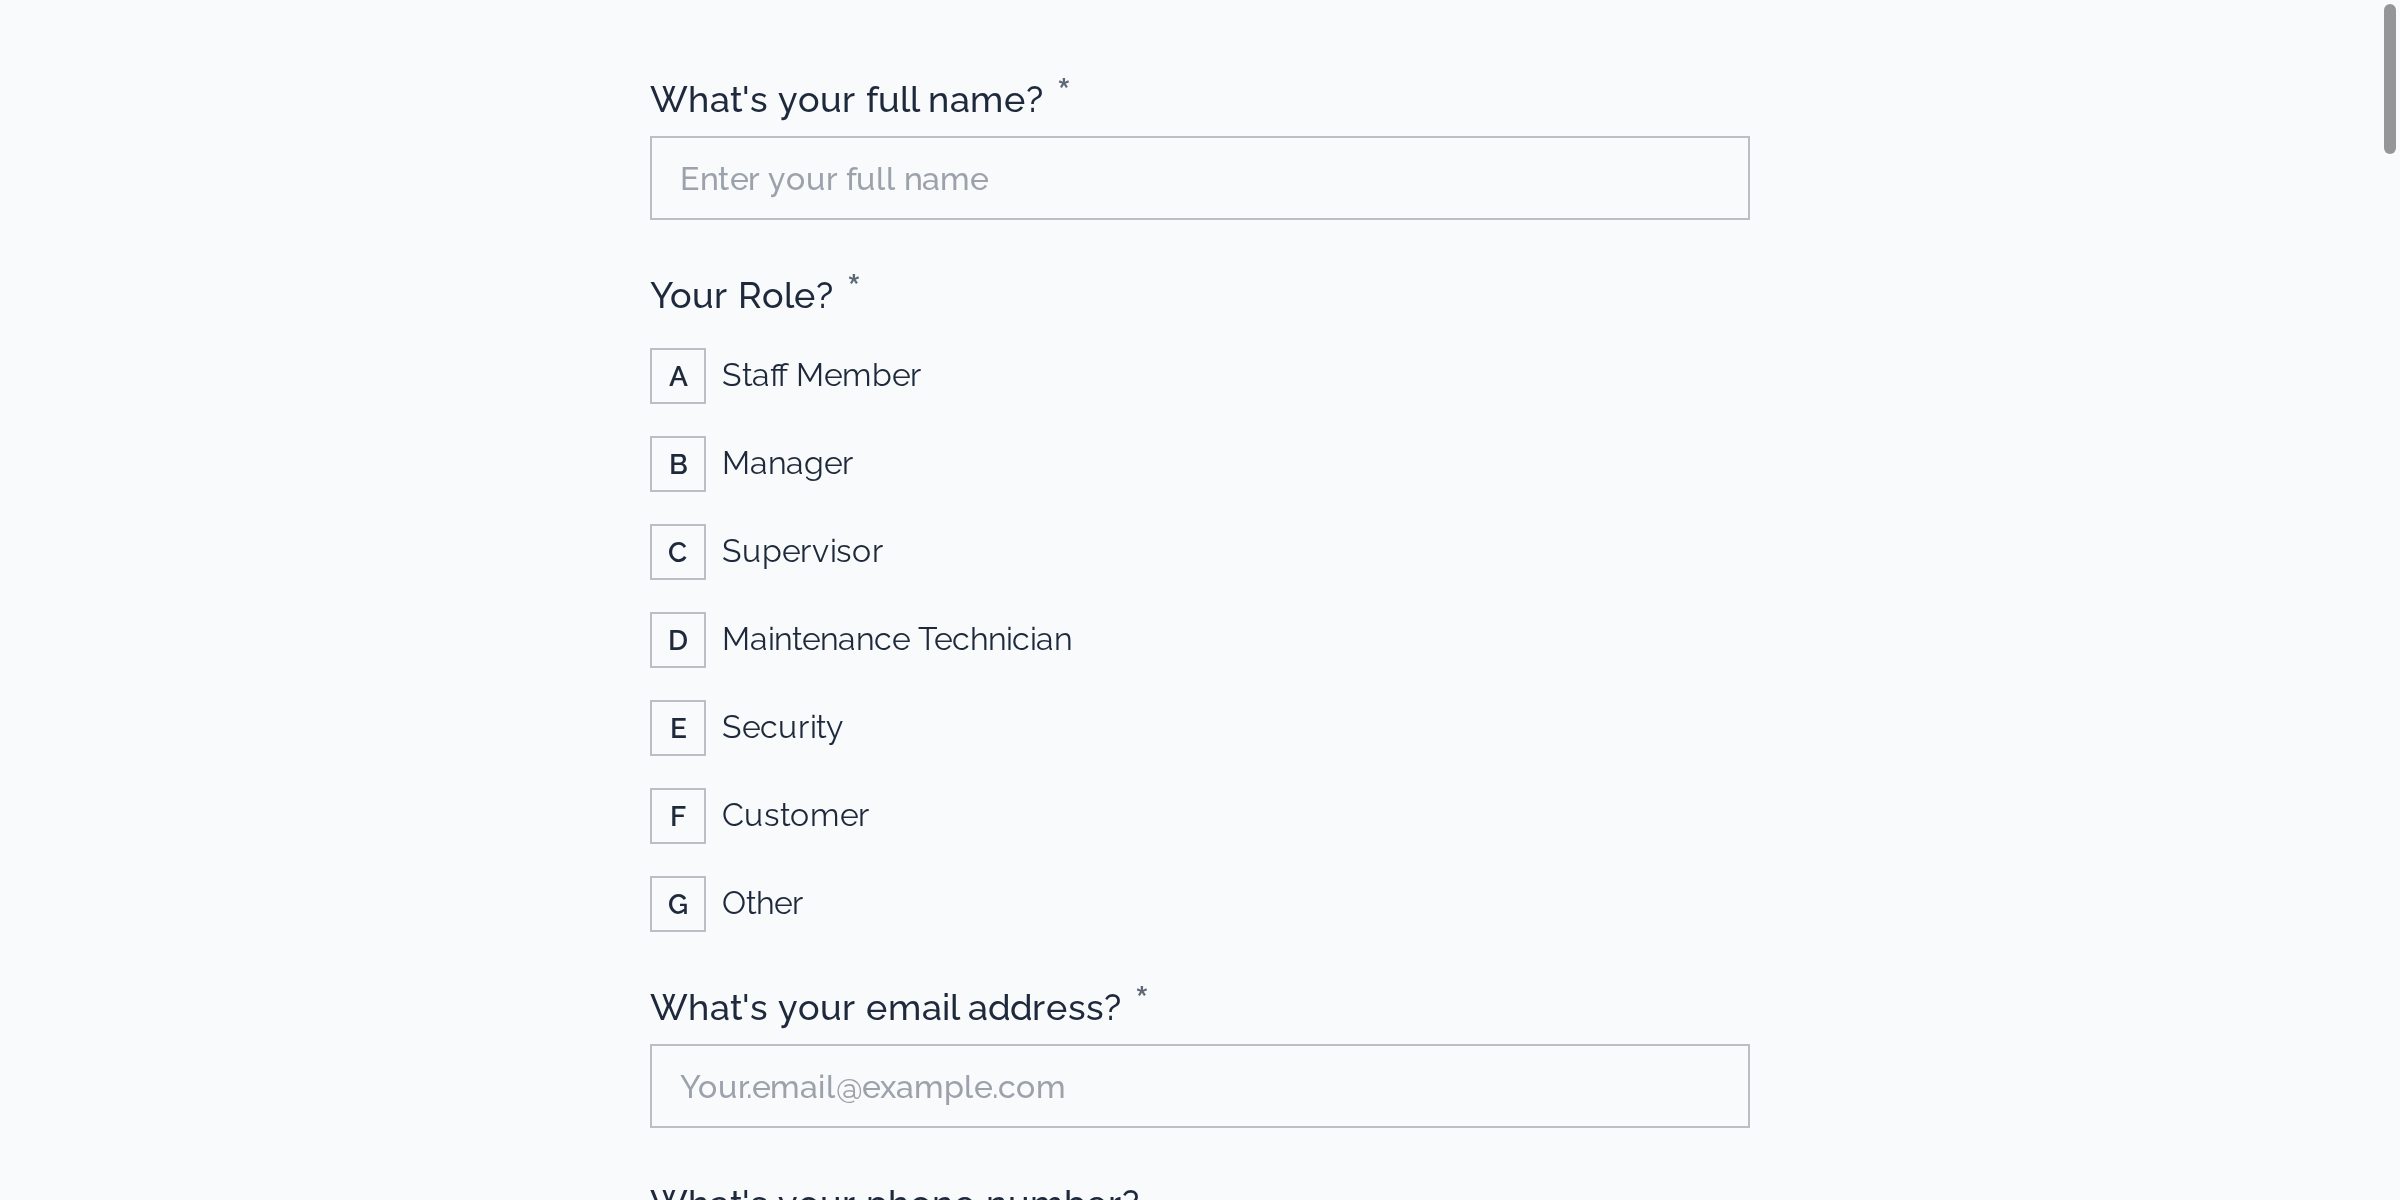
Task: Select the Maintenance Technician role label
Action: point(896,639)
